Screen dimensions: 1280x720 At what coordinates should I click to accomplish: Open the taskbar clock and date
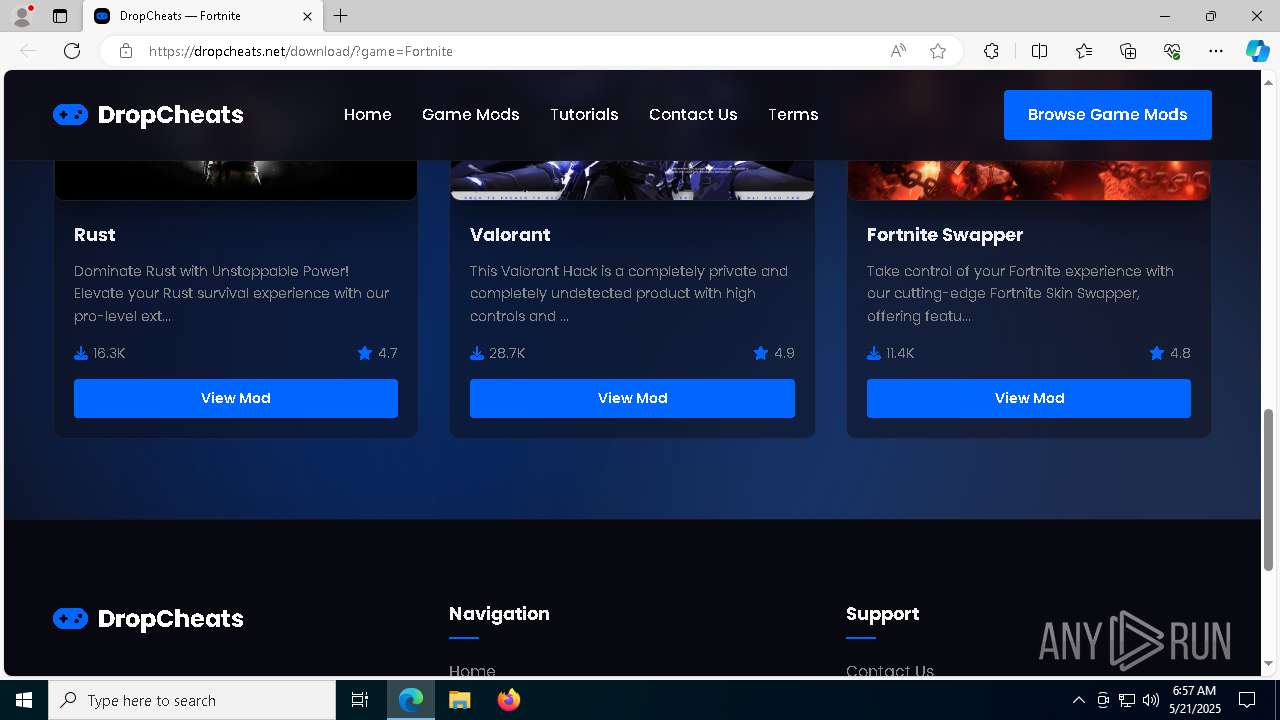tap(1194, 700)
